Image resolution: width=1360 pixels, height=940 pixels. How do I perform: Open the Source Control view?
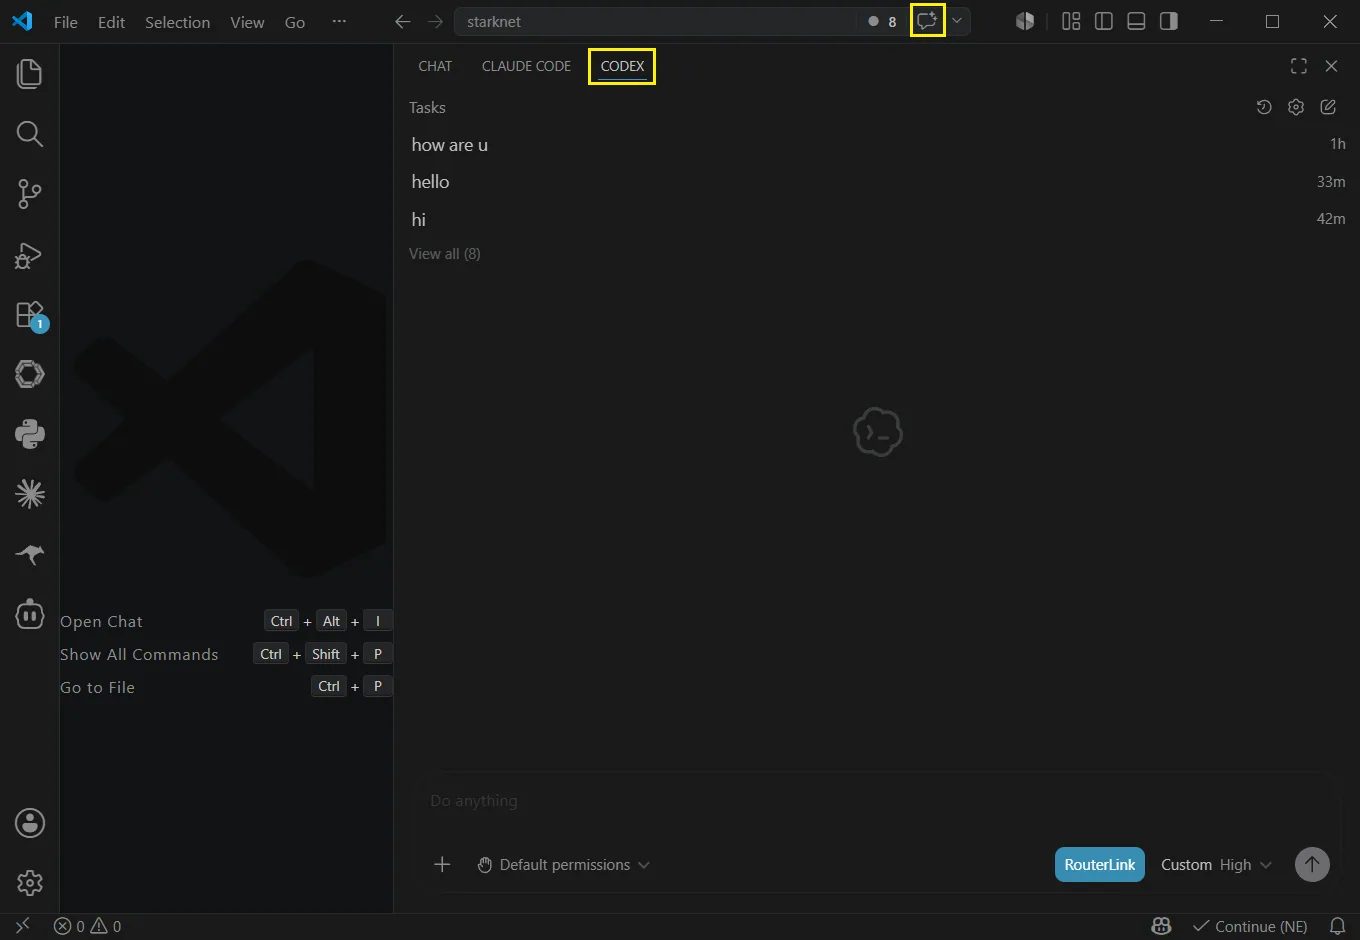pyautogui.click(x=29, y=194)
